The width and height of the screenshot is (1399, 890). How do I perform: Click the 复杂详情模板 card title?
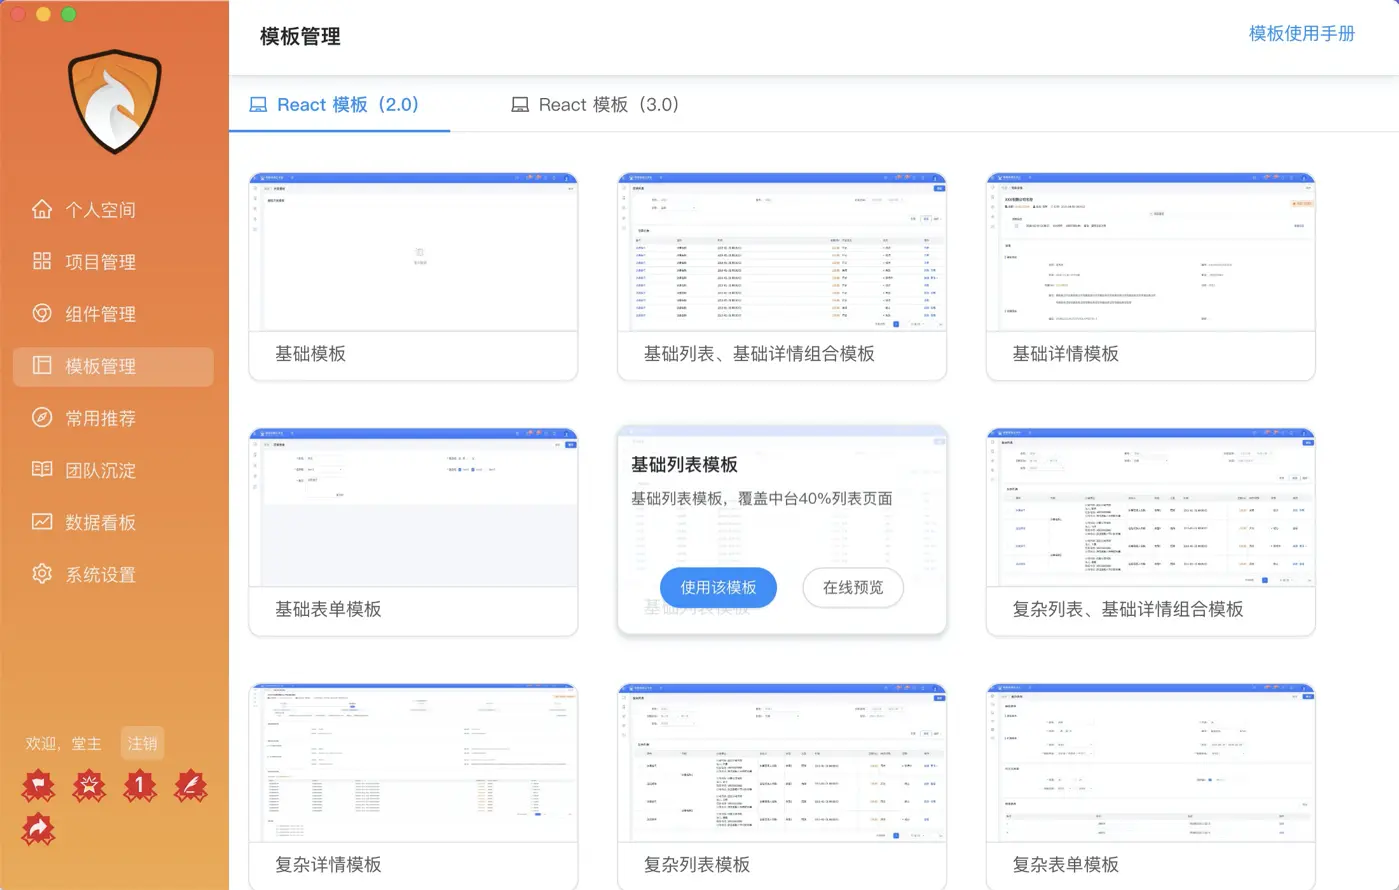(x=328, y=864)
